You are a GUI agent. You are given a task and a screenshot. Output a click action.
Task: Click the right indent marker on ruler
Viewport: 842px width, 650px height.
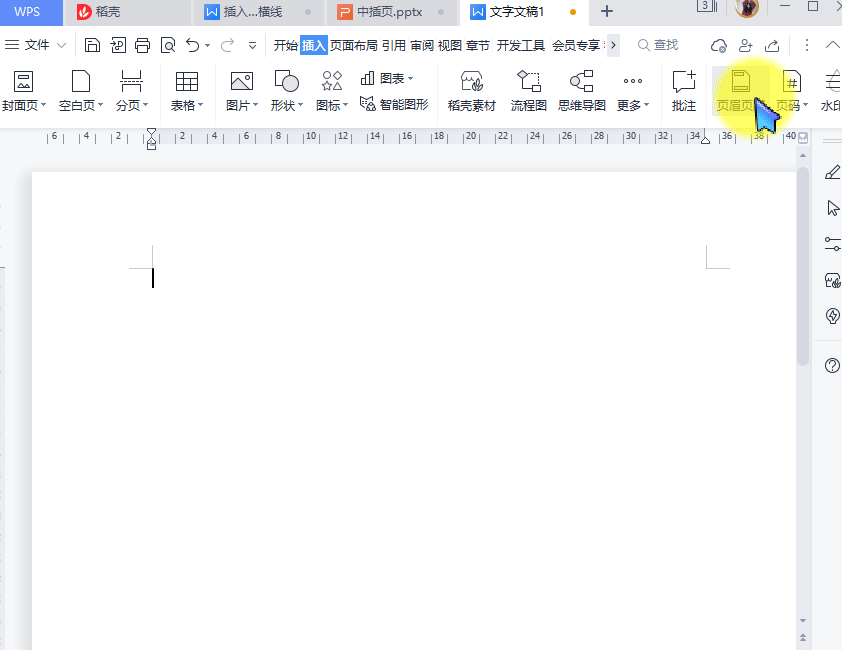pyautogui.click(x=706, y=140)
